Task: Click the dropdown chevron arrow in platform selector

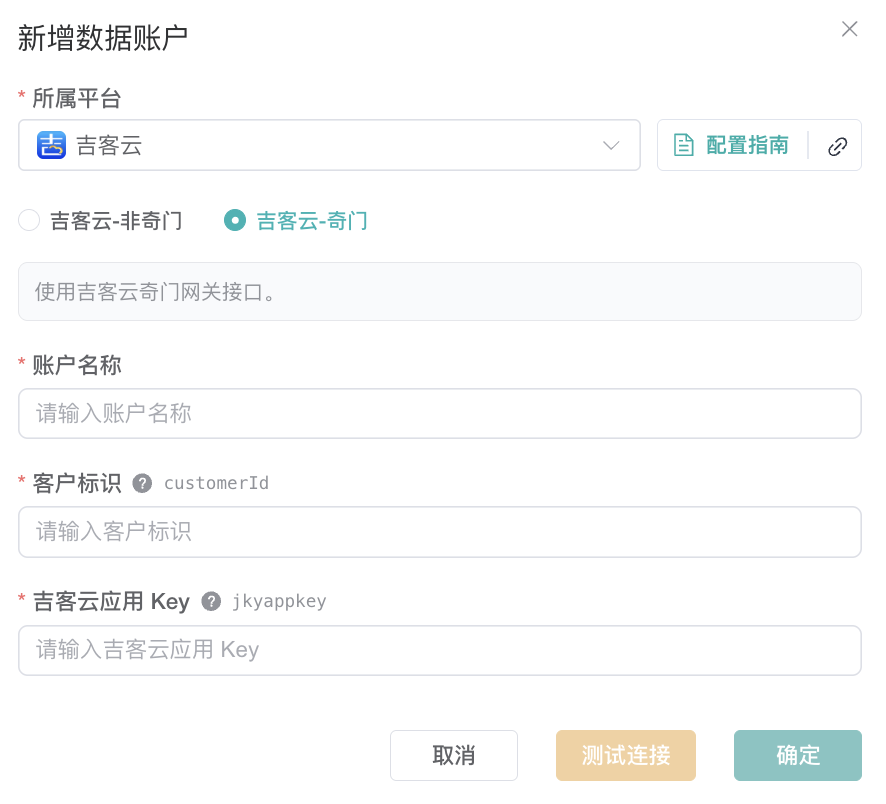Action: click(x=611, y=145)
